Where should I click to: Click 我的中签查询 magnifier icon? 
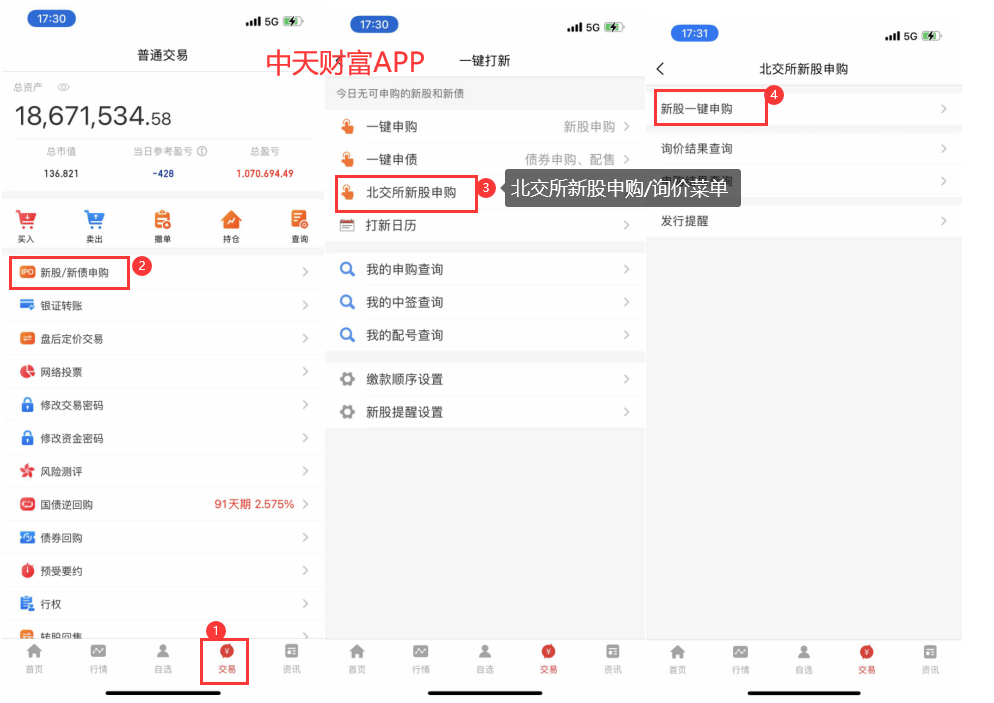point(347,302)
